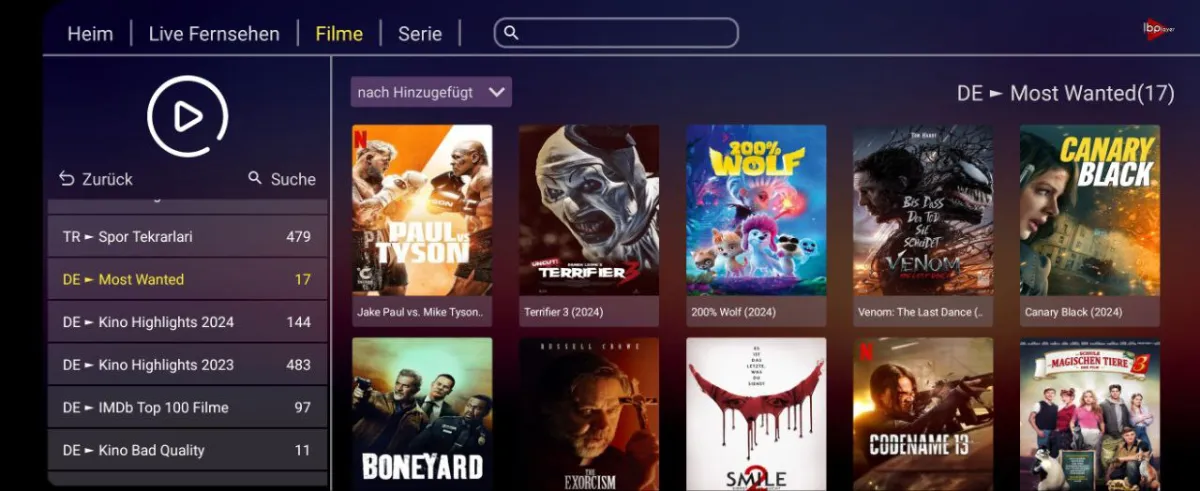Open the Smile 2 movie poster
The width and height of the screenshot is (1200, 491).
pyautogui.click(x=756, y=413)
